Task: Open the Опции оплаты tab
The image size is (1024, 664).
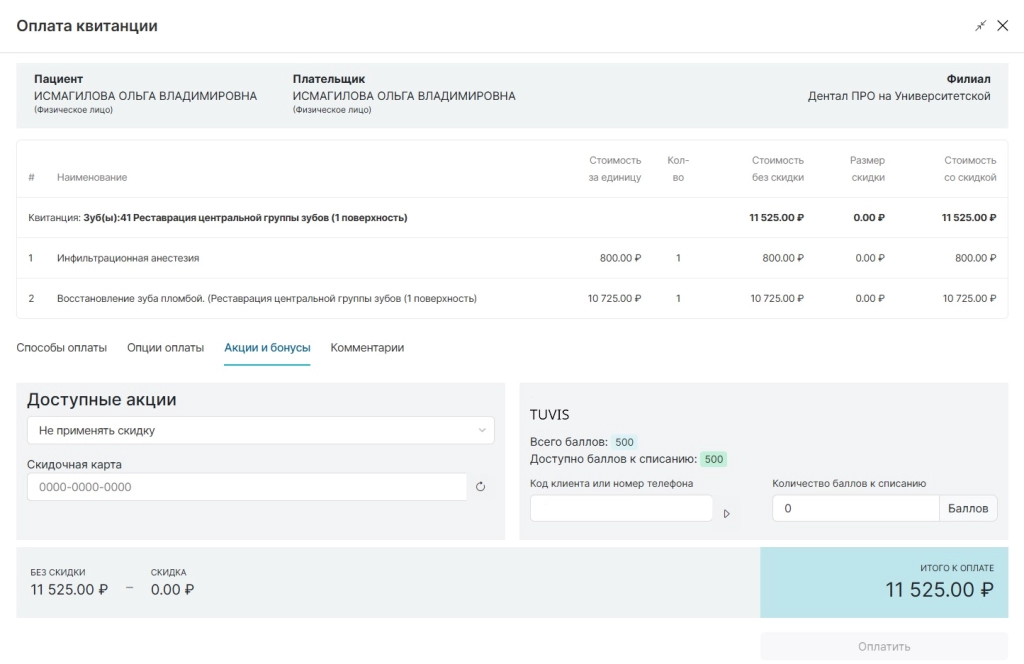Action: click(165, 347)
